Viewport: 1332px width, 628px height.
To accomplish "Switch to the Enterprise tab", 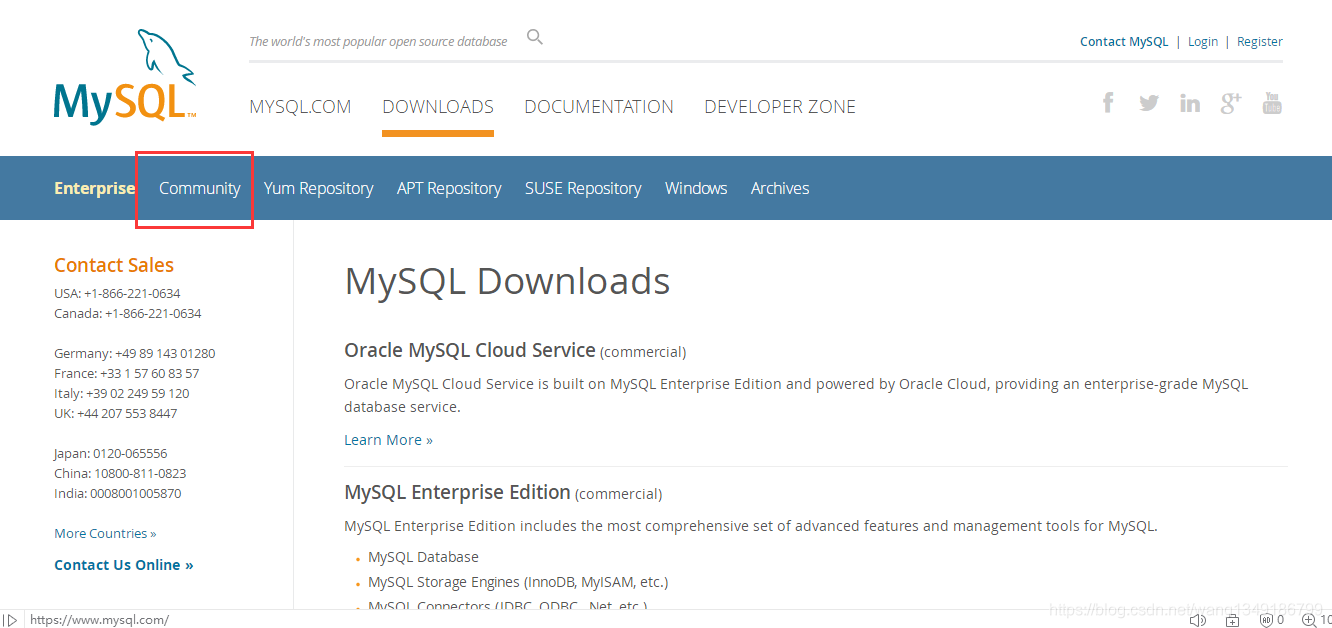I will coord(94,188).
